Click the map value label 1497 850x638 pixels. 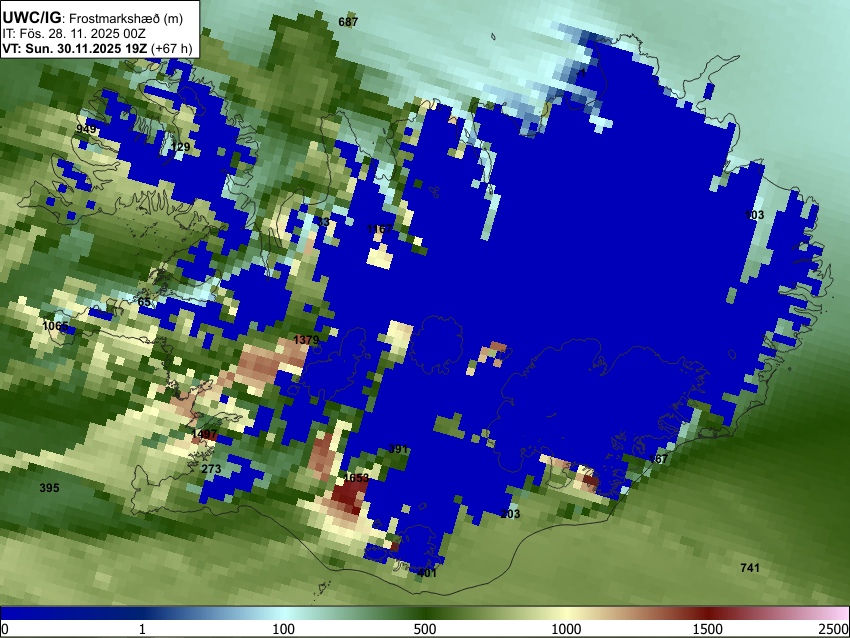204,434
